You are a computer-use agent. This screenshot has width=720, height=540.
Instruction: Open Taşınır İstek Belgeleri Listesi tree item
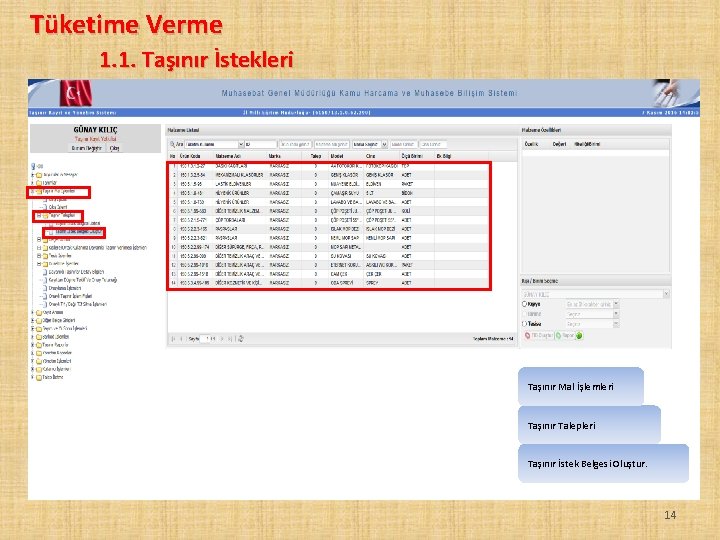pos(78,224)
